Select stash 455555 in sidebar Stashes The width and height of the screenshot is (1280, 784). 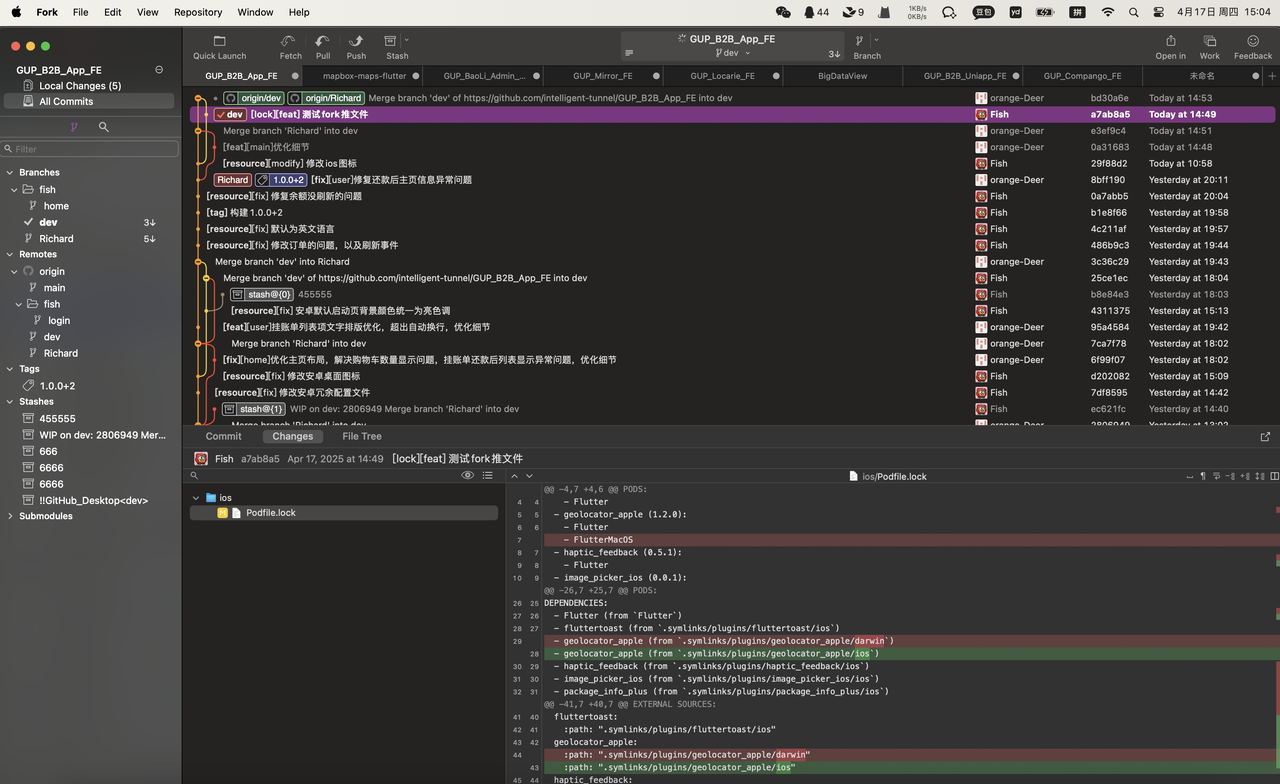tap(57, 419)
